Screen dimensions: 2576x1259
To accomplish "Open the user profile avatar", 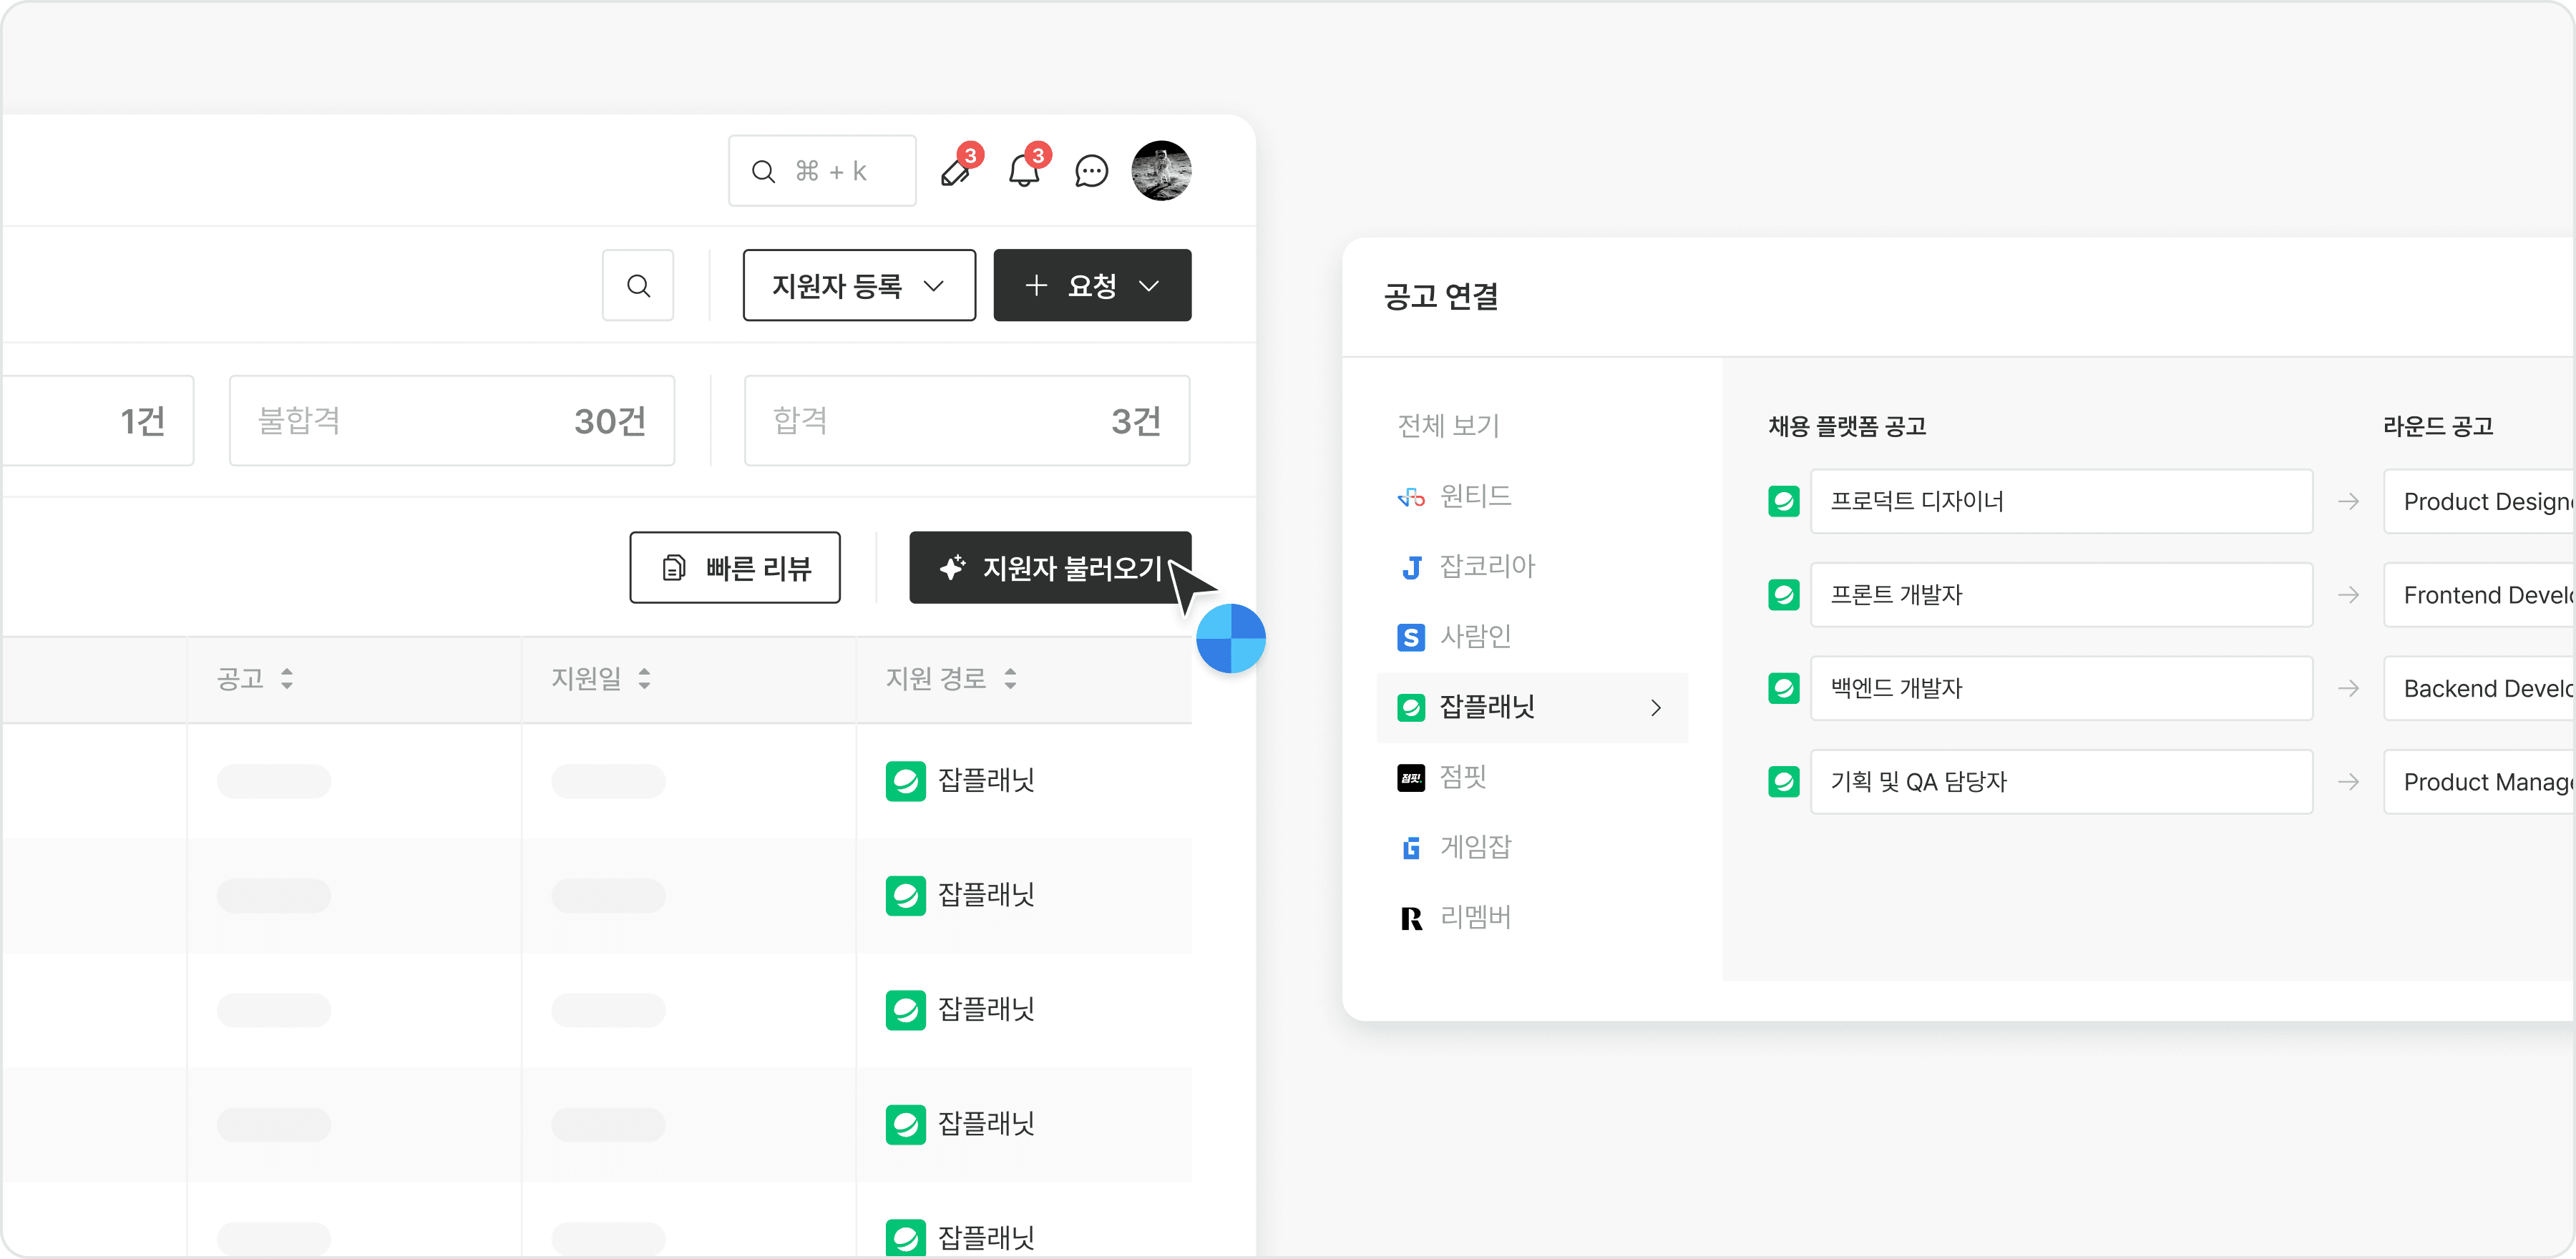I will (x=1161, y=171).
